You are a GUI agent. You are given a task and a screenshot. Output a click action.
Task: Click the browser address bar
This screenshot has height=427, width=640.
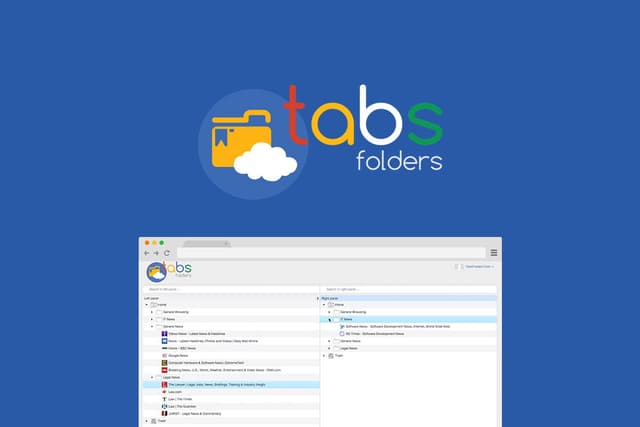(331, 253)
